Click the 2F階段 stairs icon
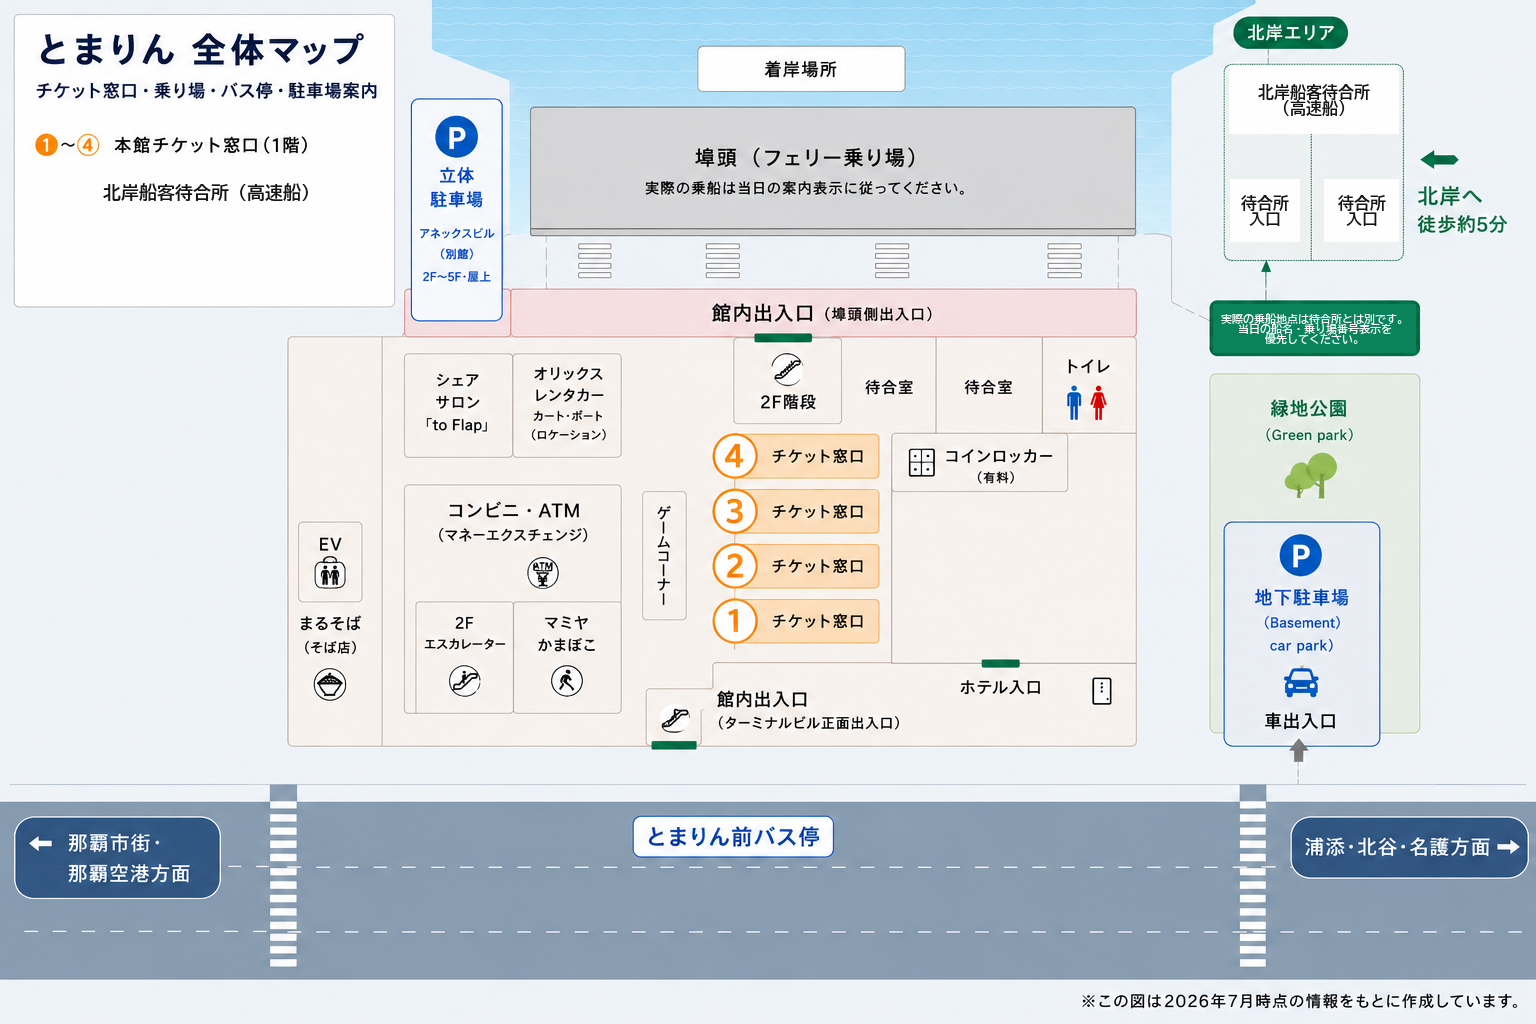Image resolution: width=1536 pixels, height=1024 pixels. click(787, 369)
